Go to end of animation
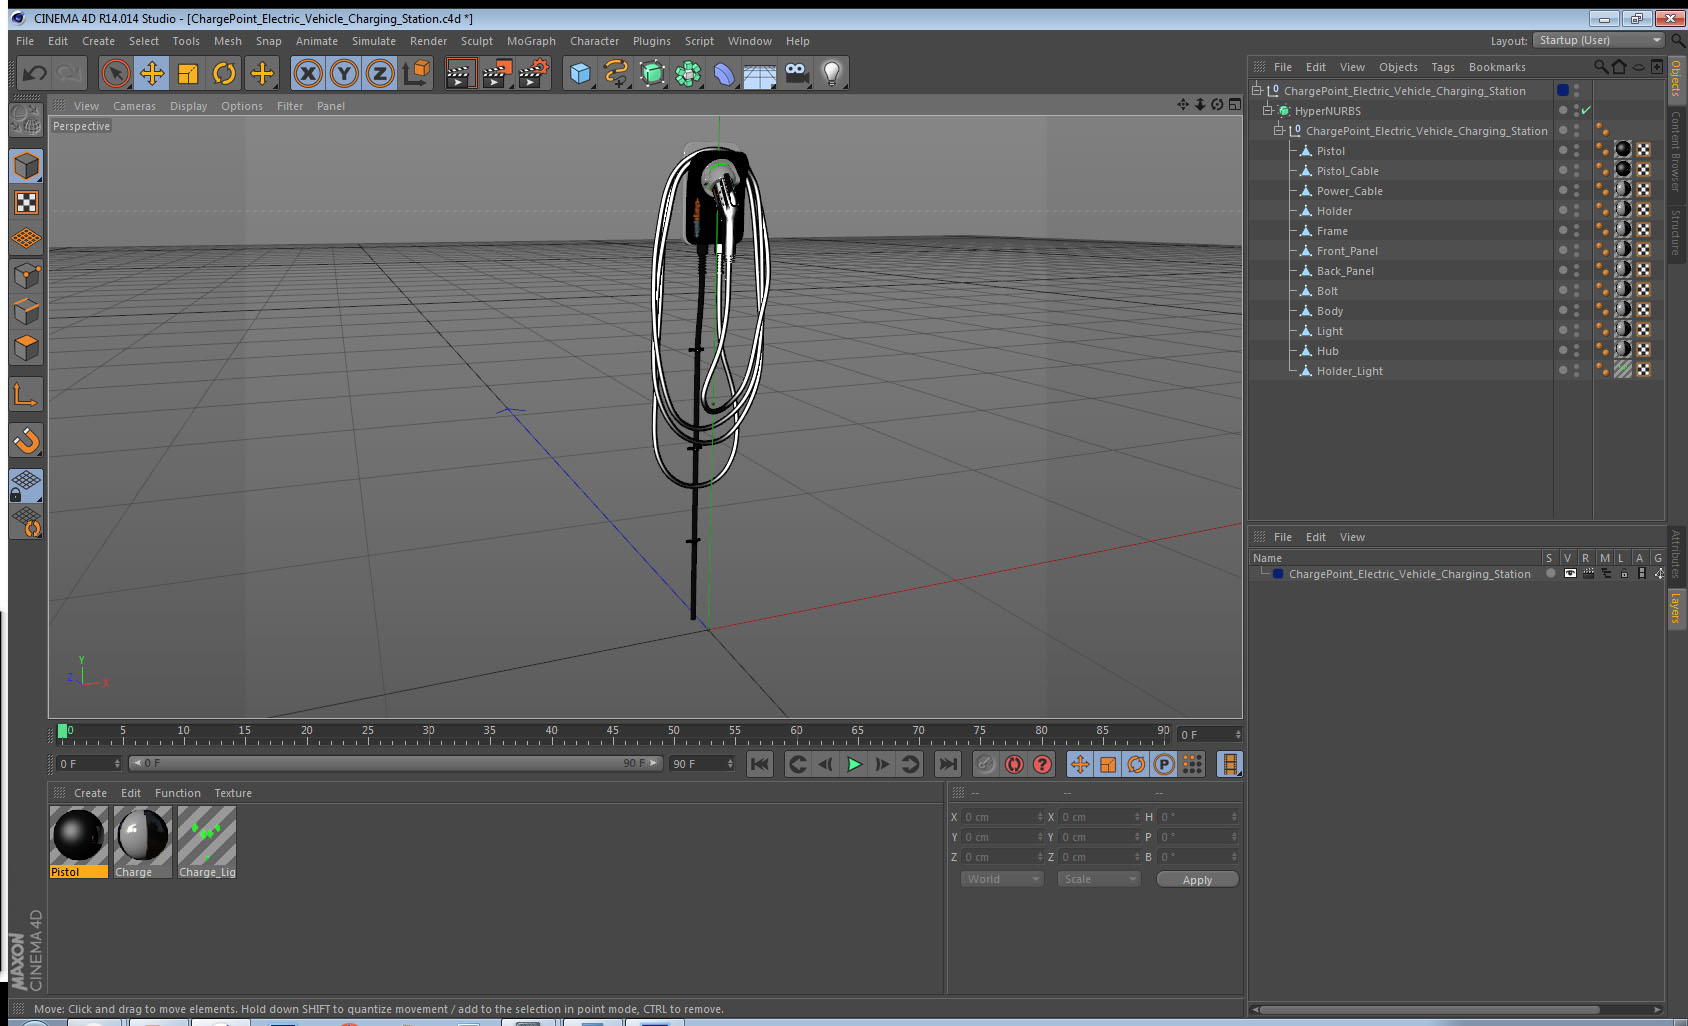This screenshot has width=1688, height=1026. (947, 765)
